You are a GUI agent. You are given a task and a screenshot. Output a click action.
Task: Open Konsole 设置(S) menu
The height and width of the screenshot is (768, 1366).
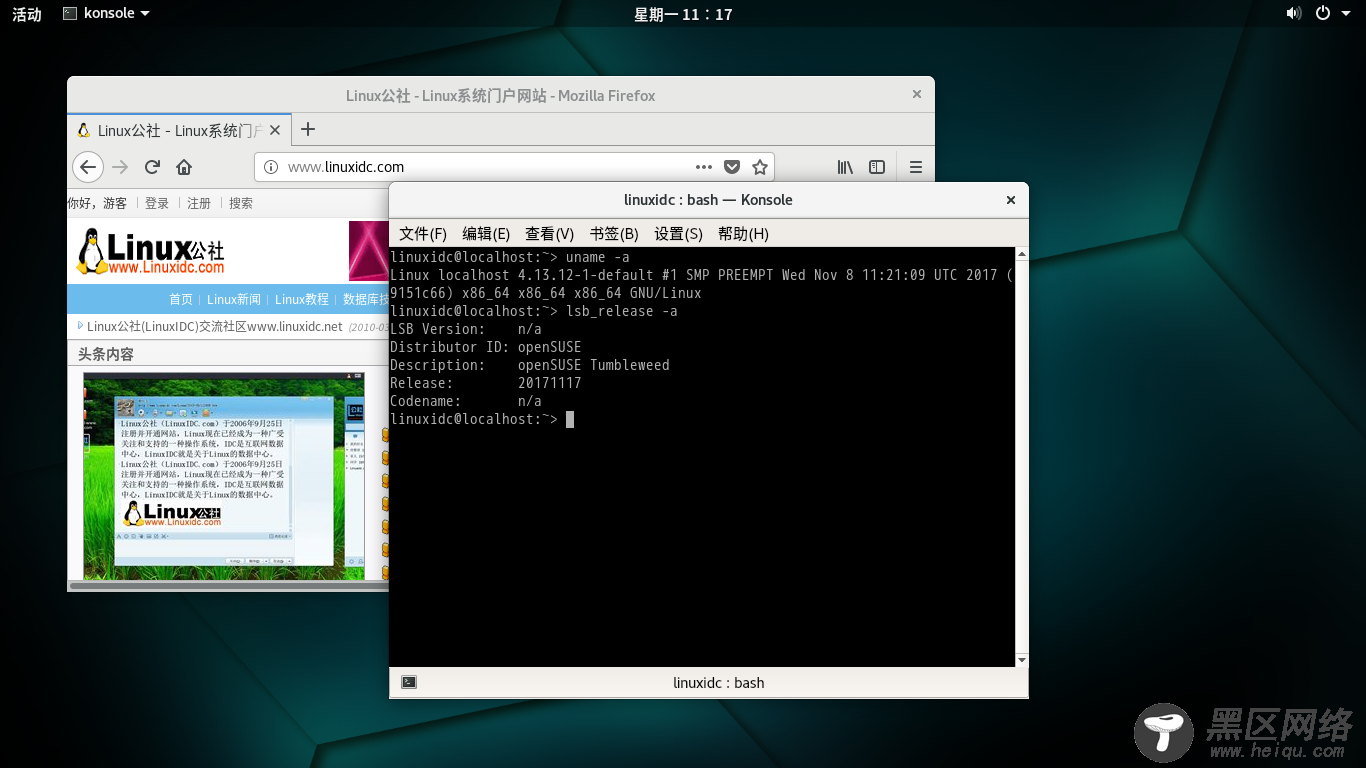click(x=678, y=233)
